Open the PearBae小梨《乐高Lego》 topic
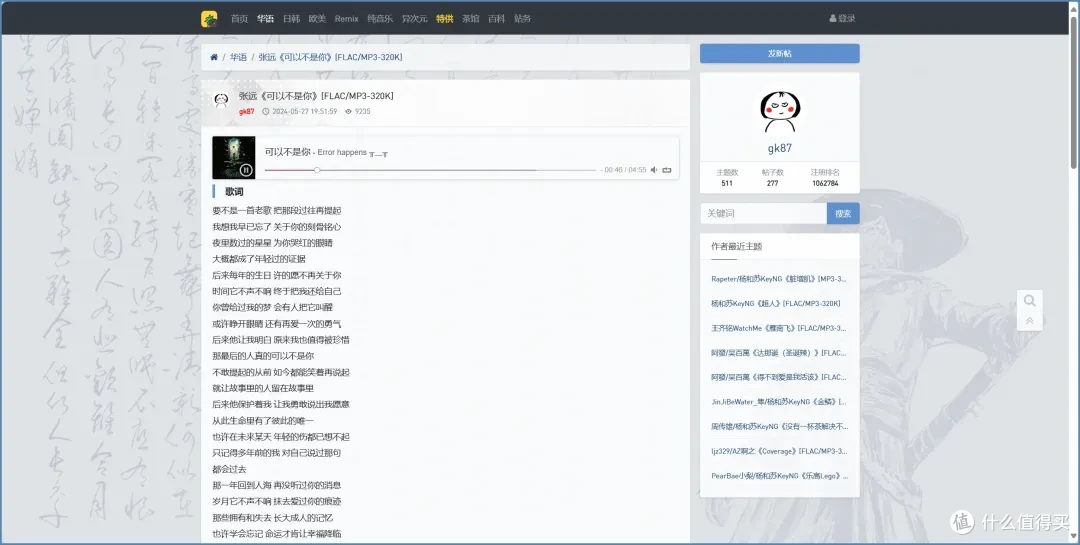The height and width of the screenshot is (545, 1080). coord(780,476)
